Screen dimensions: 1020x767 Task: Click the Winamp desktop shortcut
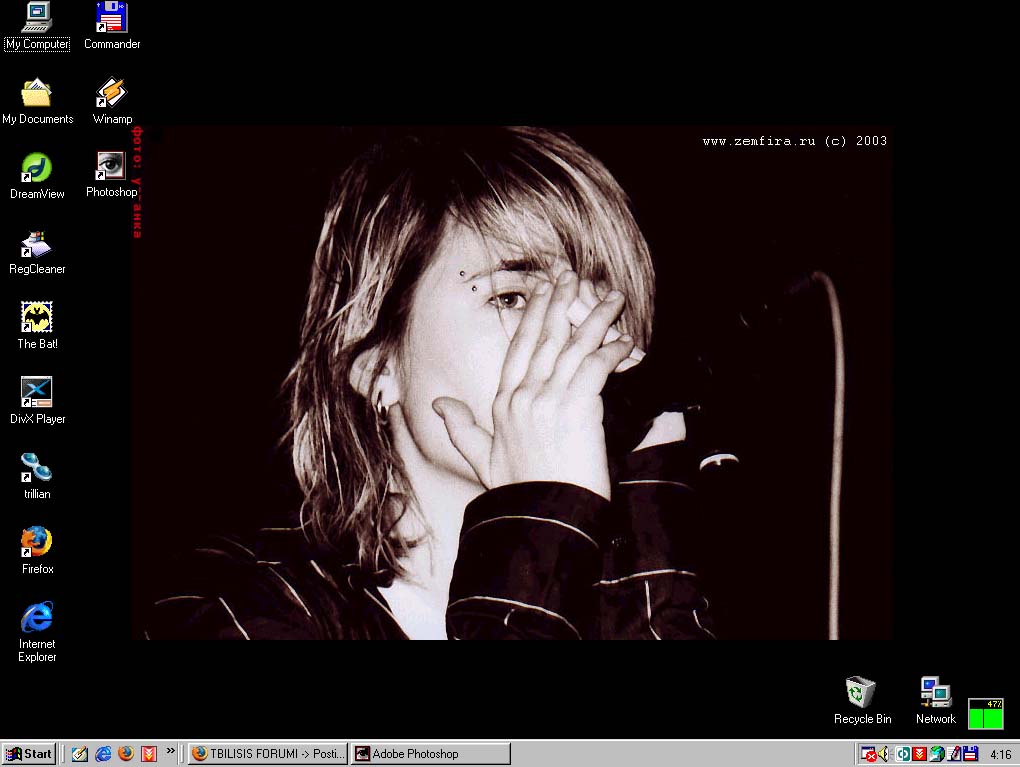coord(112,93)
